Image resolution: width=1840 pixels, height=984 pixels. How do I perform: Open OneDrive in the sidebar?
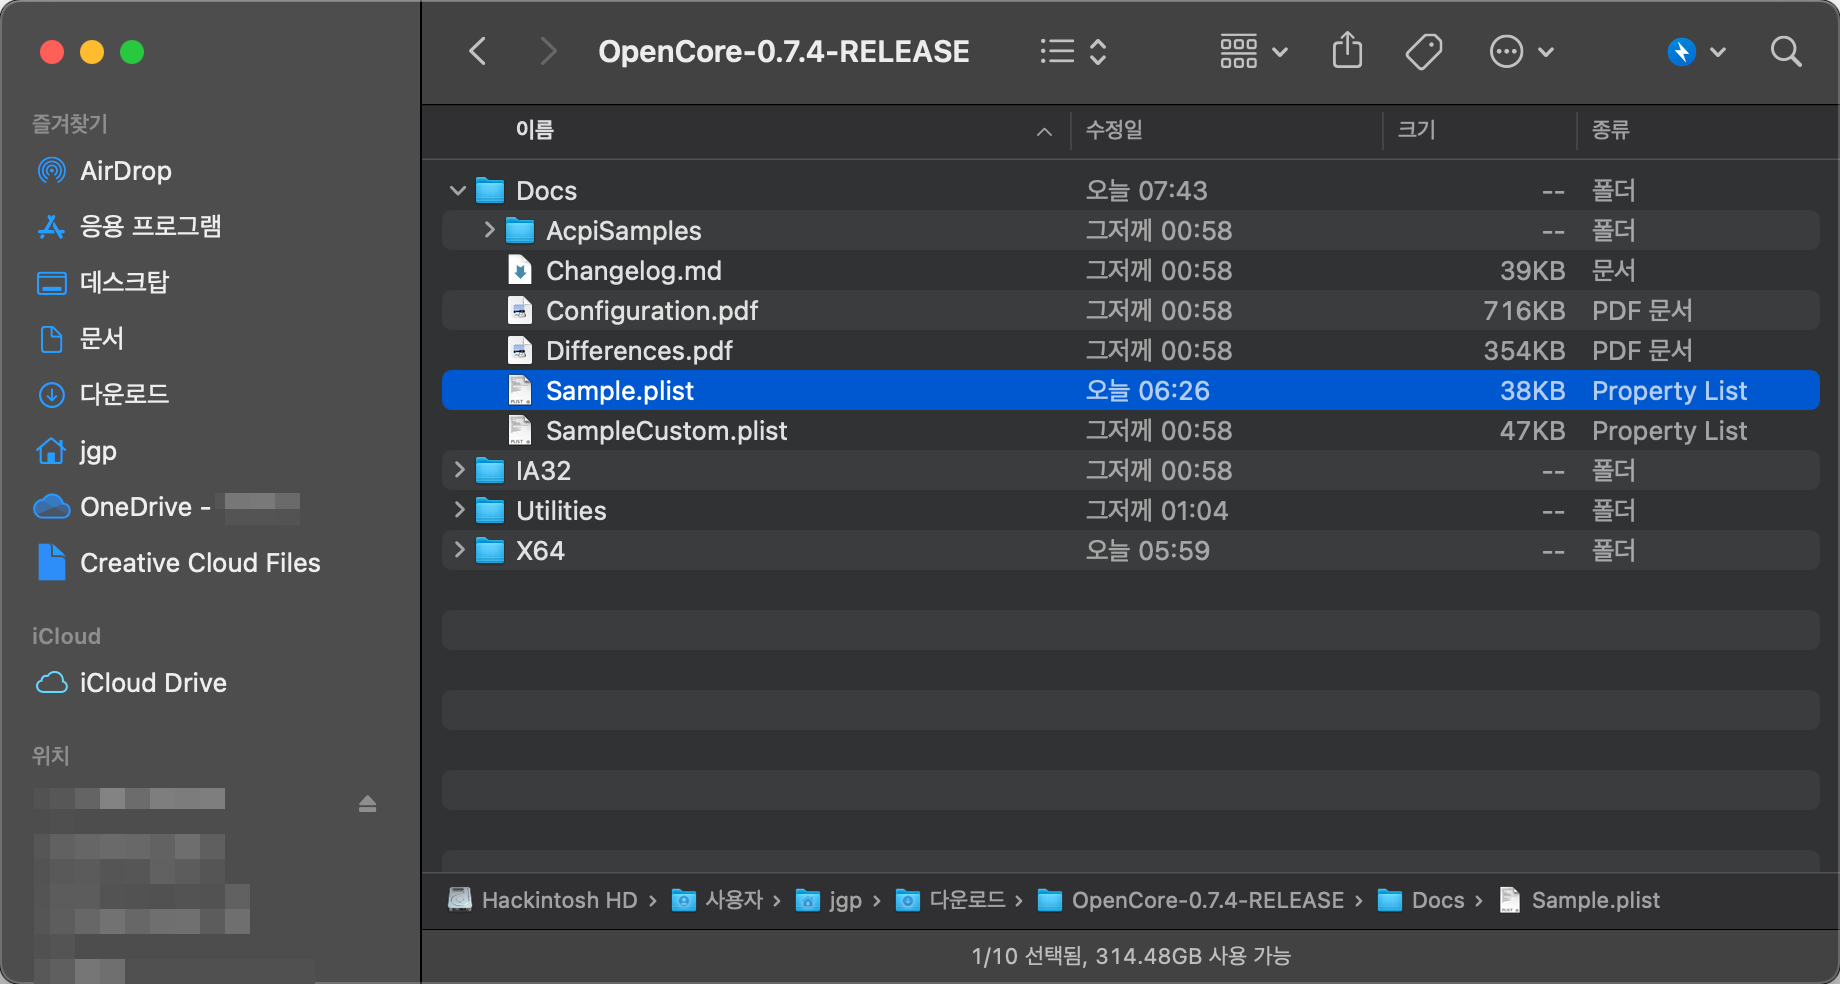pos(145,507)
